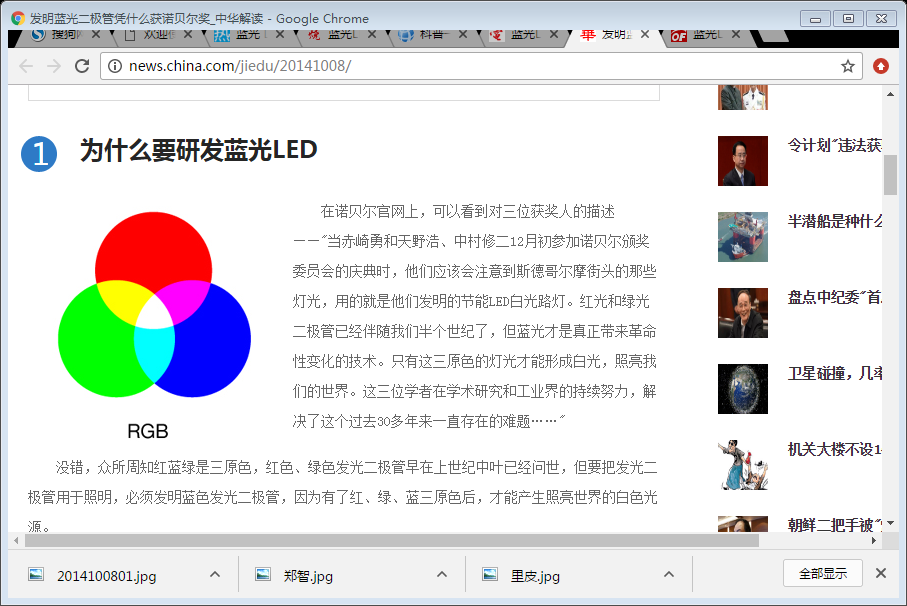907x606 pixels.
Task: Expand options for 2014100801.jpg download
Action: (214, 574)
